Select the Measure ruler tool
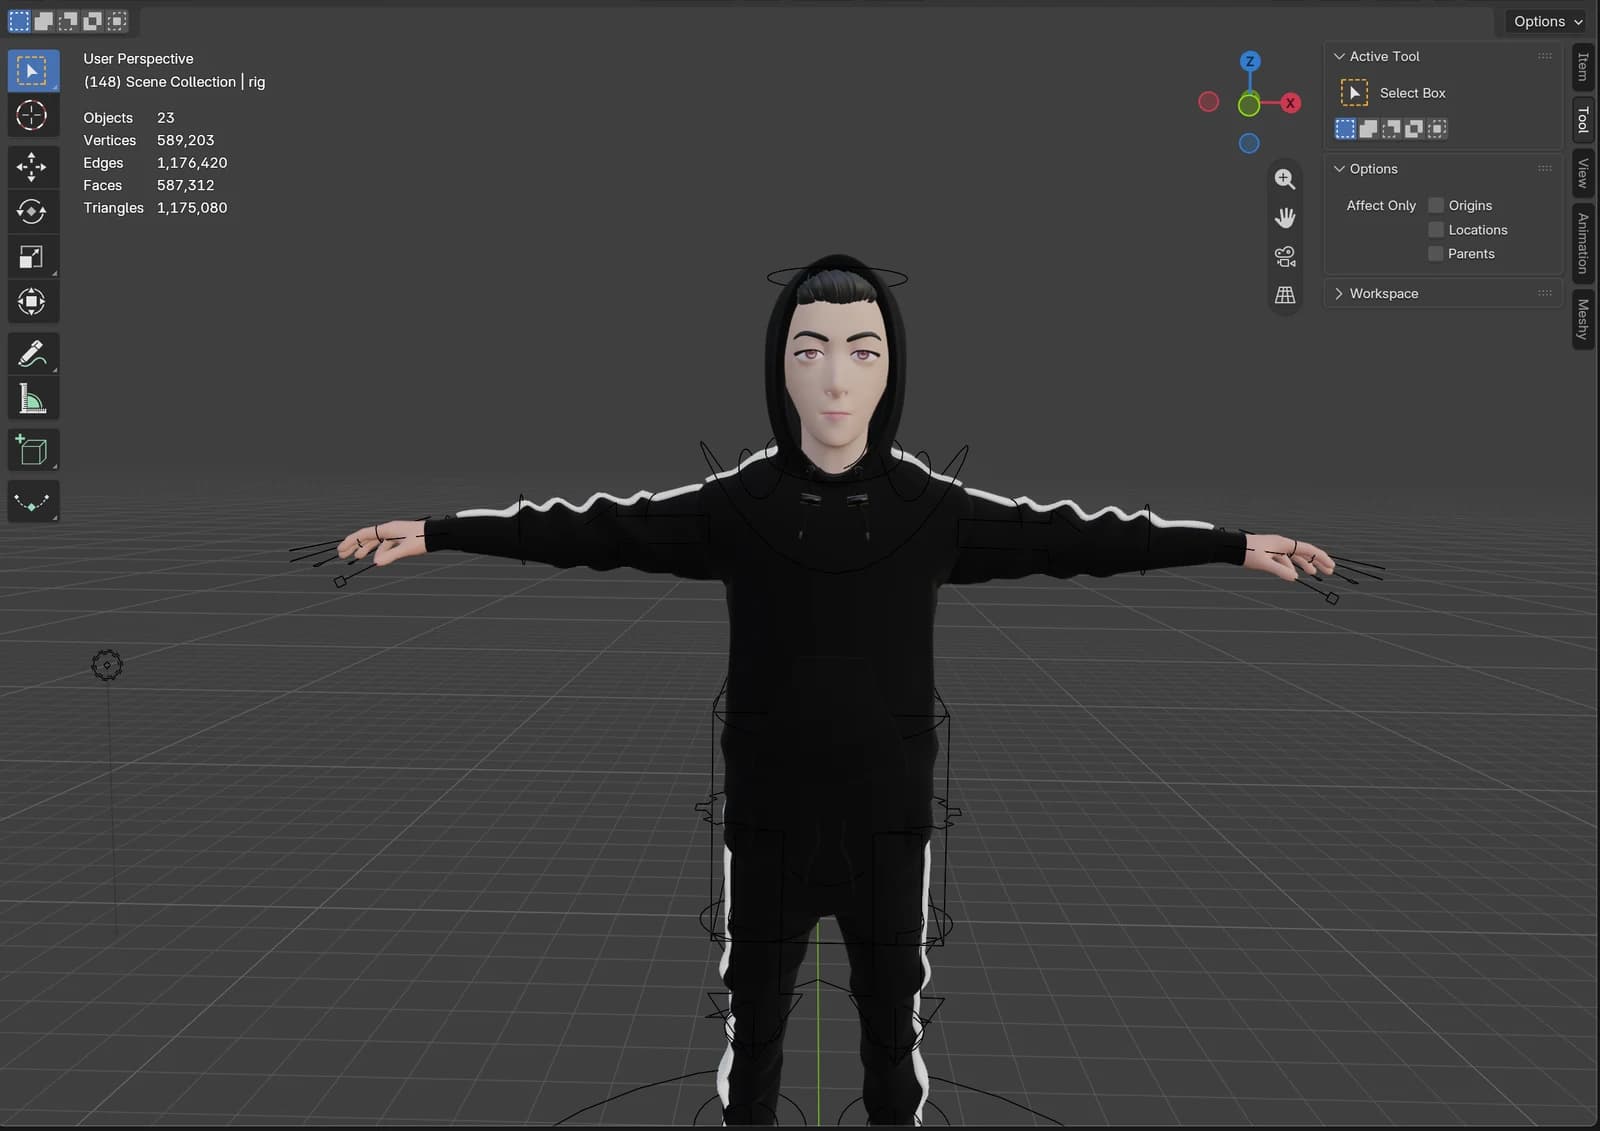Viewport: 1600px width, 1131px height. click(32, 398)
